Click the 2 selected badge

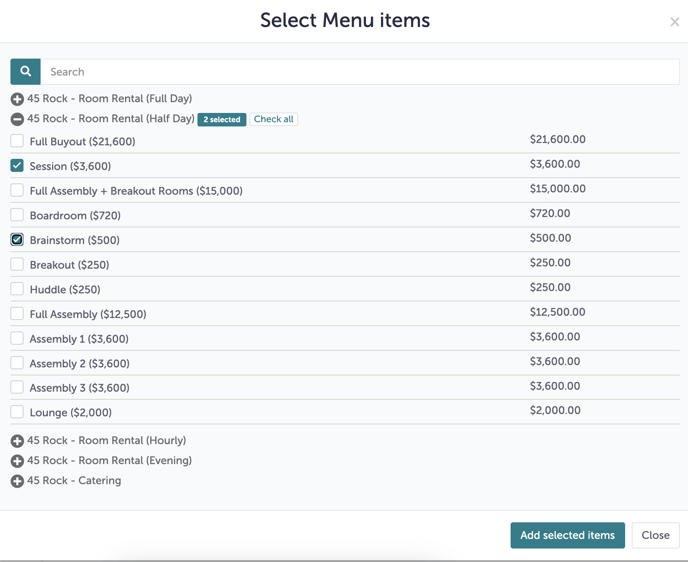tap(221, 119)
